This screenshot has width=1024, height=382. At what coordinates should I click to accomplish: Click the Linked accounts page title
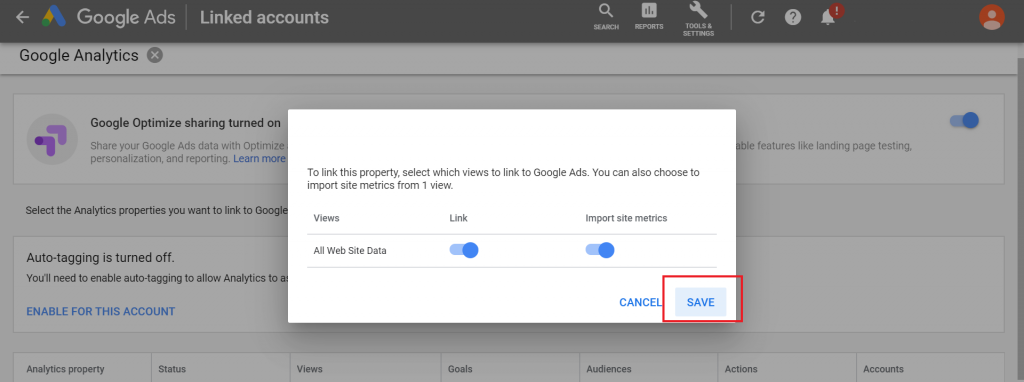264,17
